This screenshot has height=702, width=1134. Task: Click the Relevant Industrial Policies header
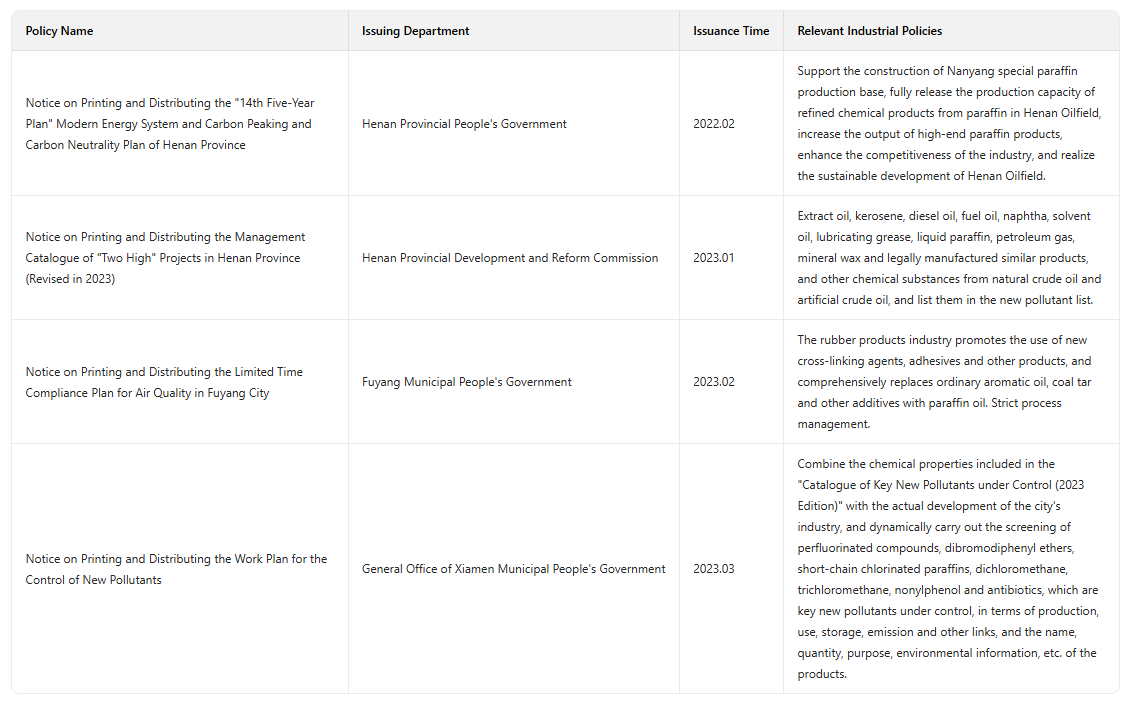(869, 31)
